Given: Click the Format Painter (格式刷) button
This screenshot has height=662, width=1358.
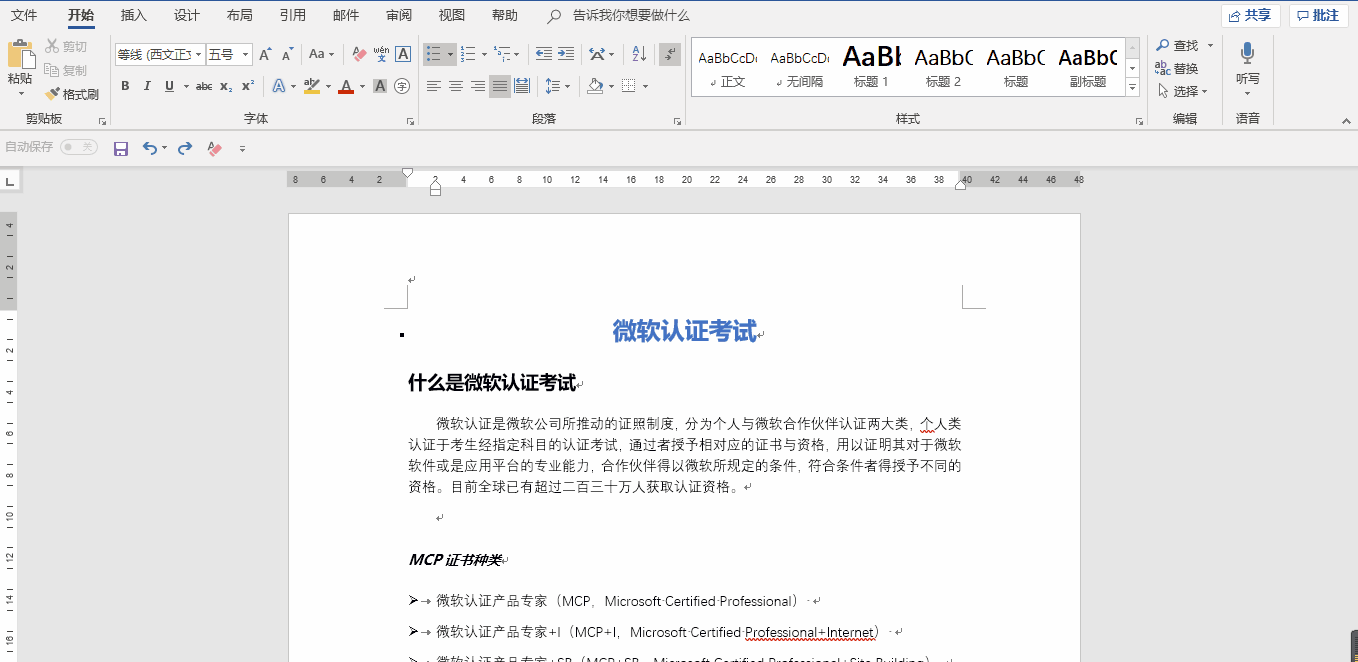Looking at the screenshot, I should (72, 94).
